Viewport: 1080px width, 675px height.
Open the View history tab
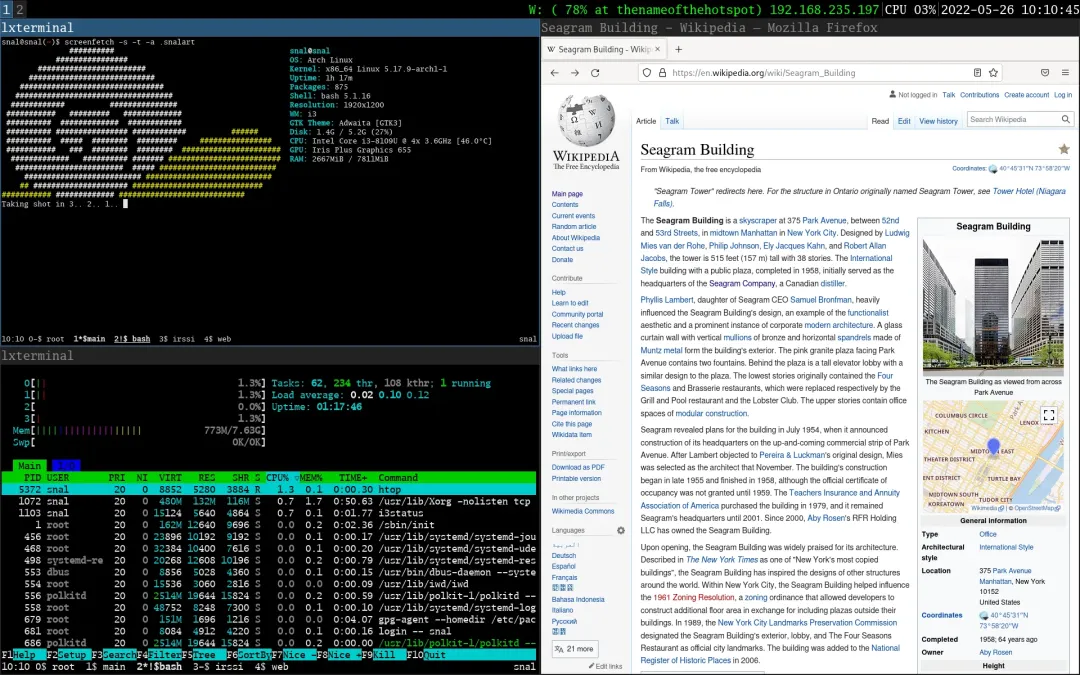[x=938, y=121]
